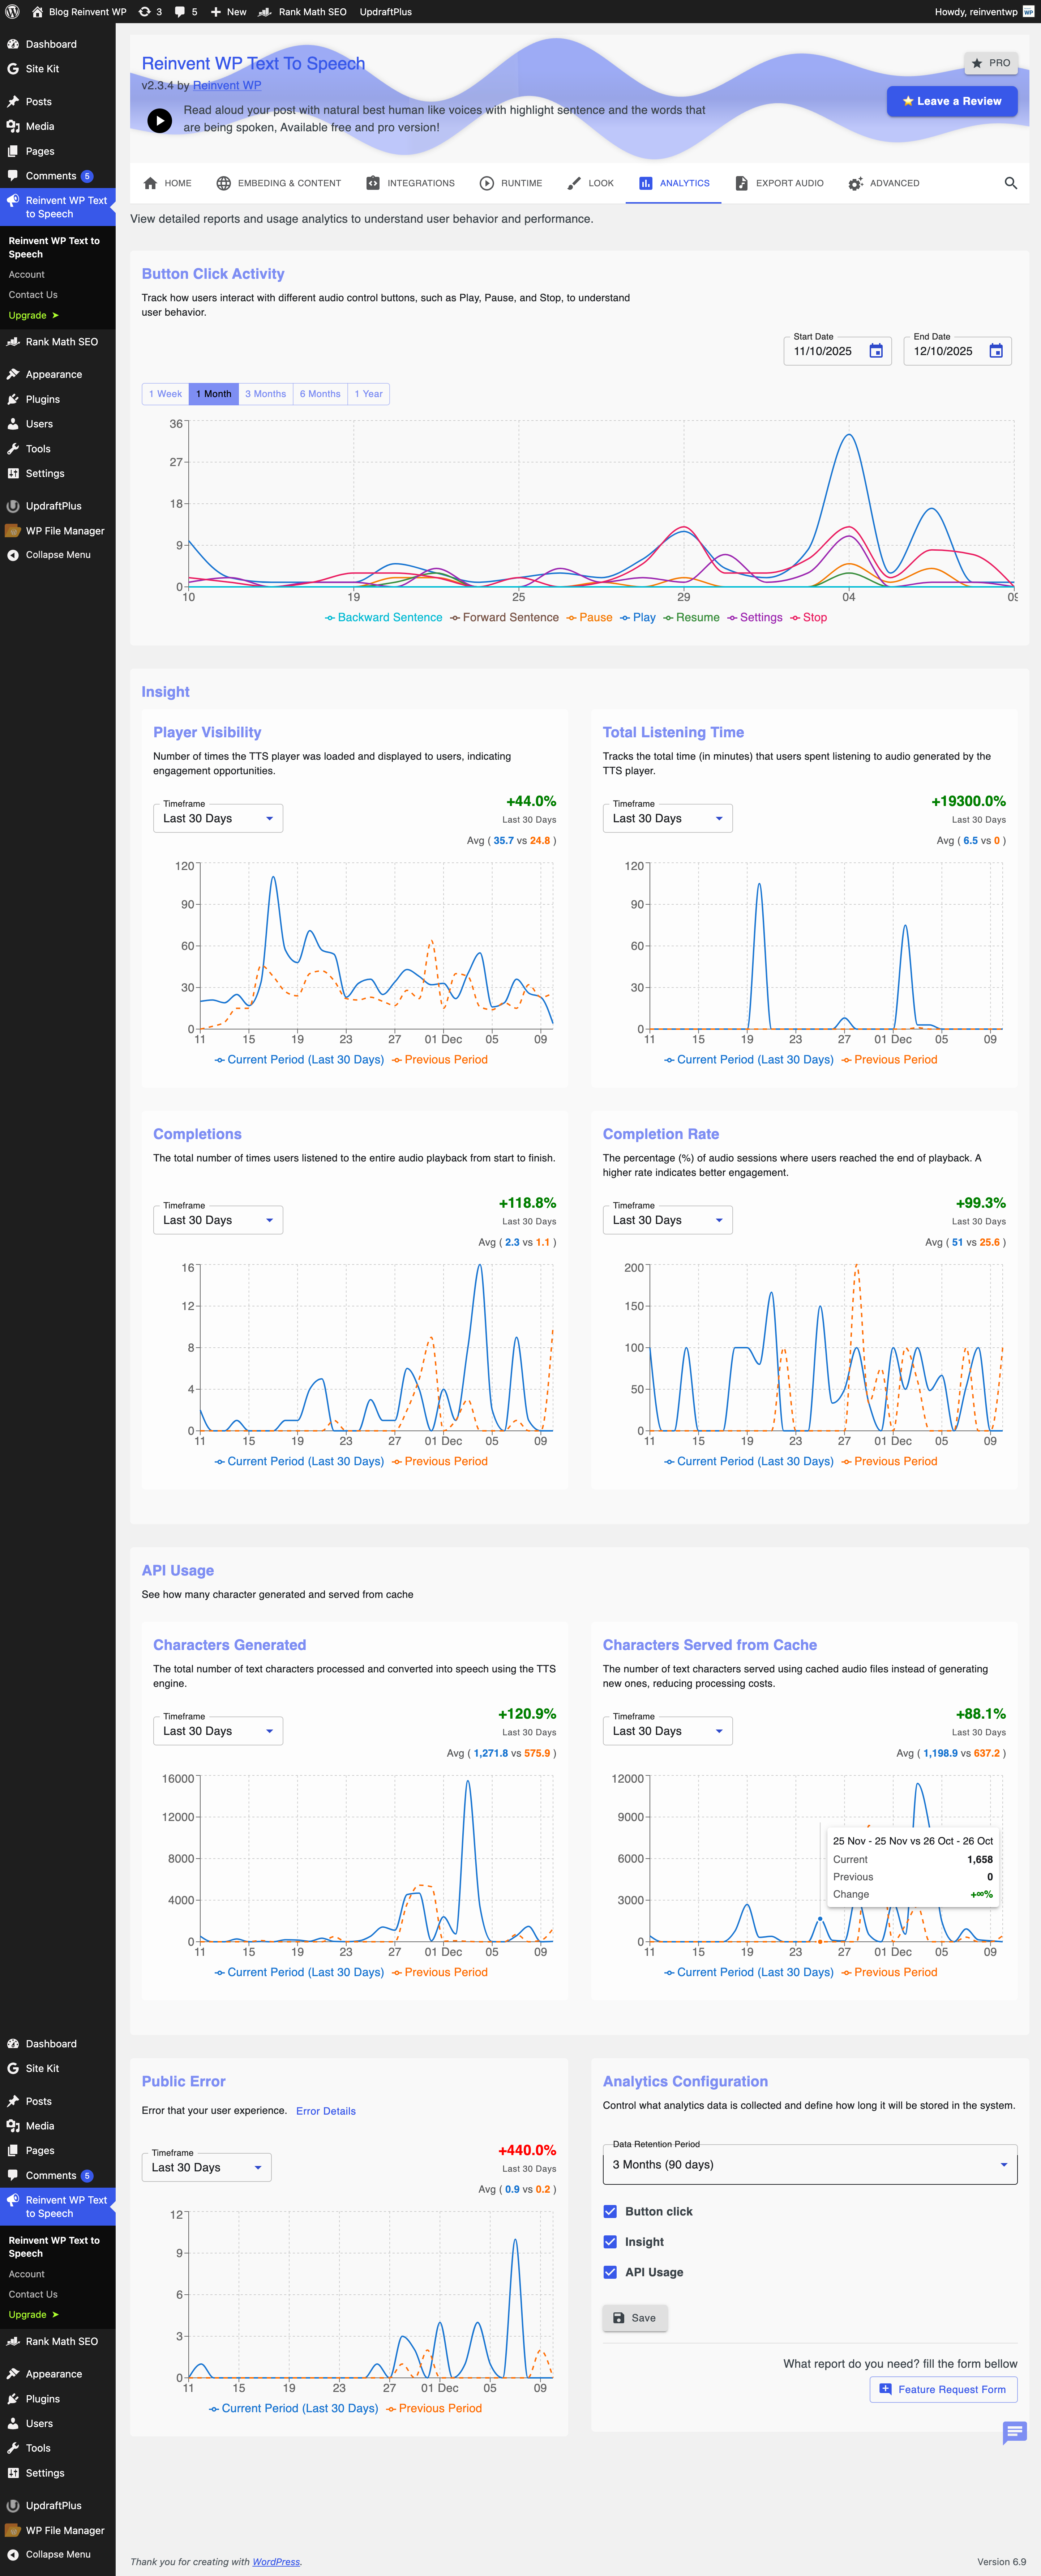Screen dimensions: 1041x2576
Task: Switch to the Export Audio tab
Action: 779,183
